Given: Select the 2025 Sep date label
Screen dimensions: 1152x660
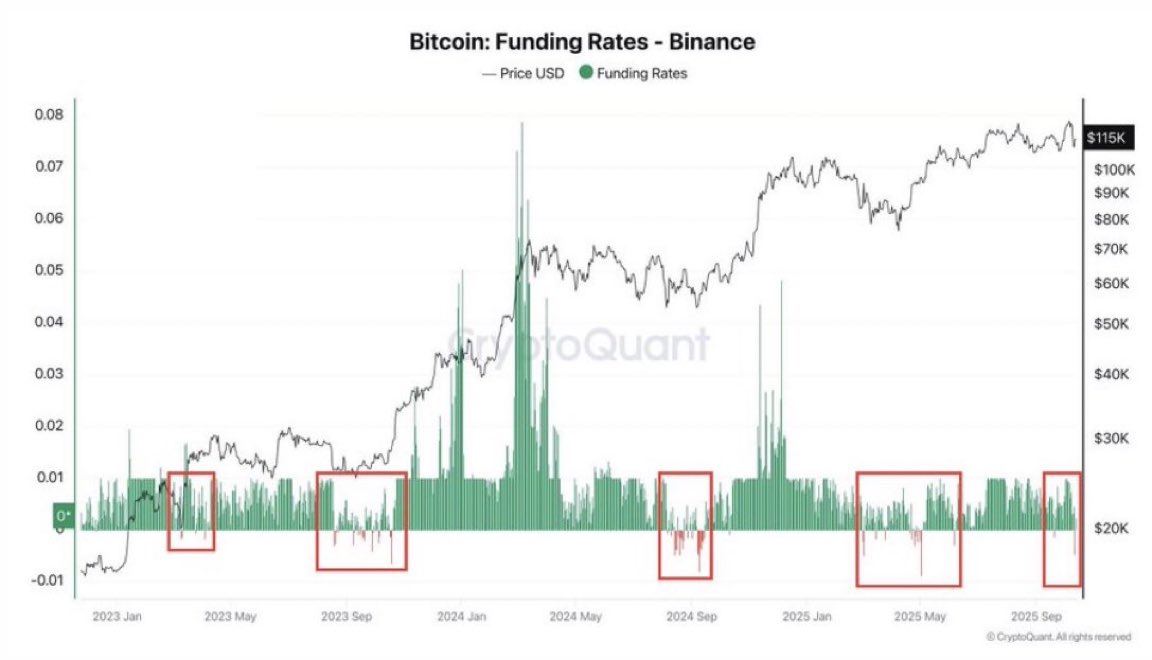Looking at the screenshot, I should tap(1039, 617).
